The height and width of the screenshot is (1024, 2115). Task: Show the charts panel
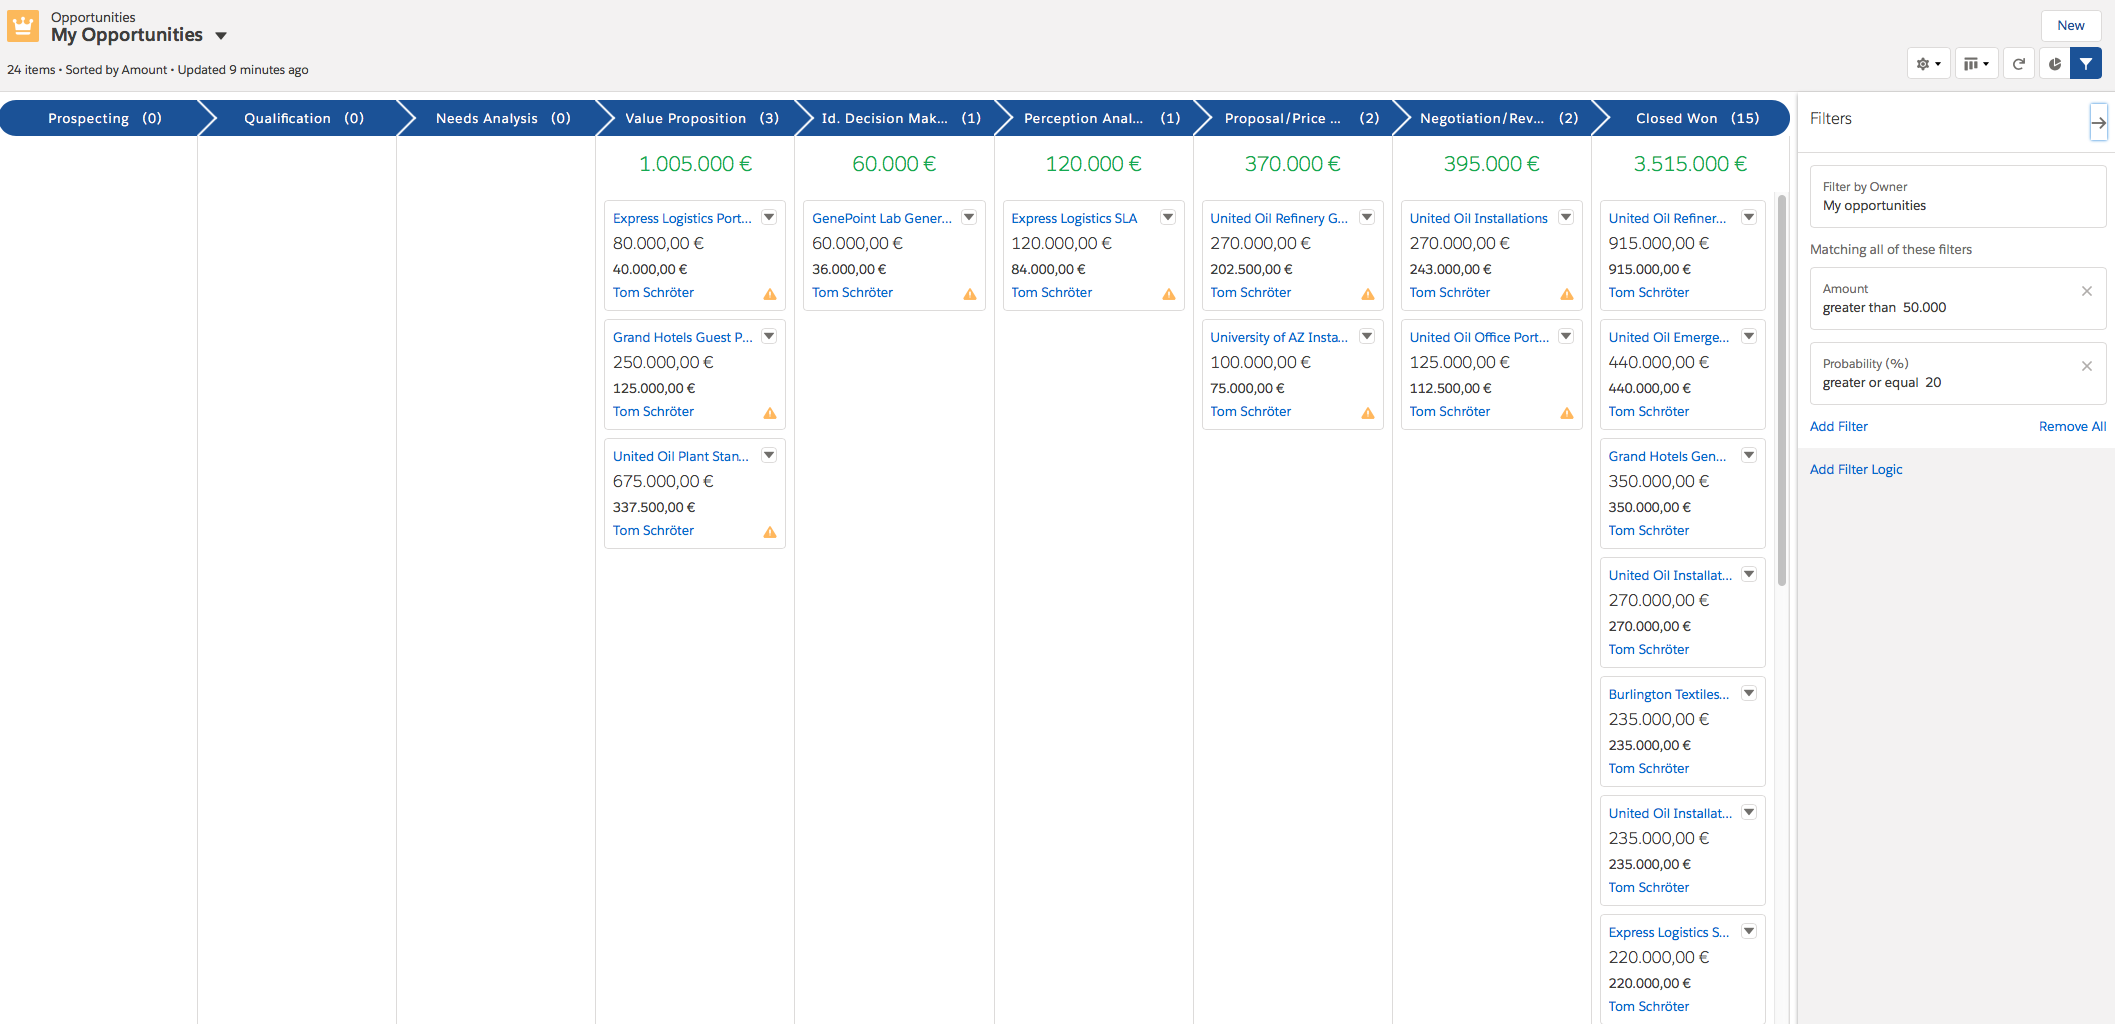2055,64
